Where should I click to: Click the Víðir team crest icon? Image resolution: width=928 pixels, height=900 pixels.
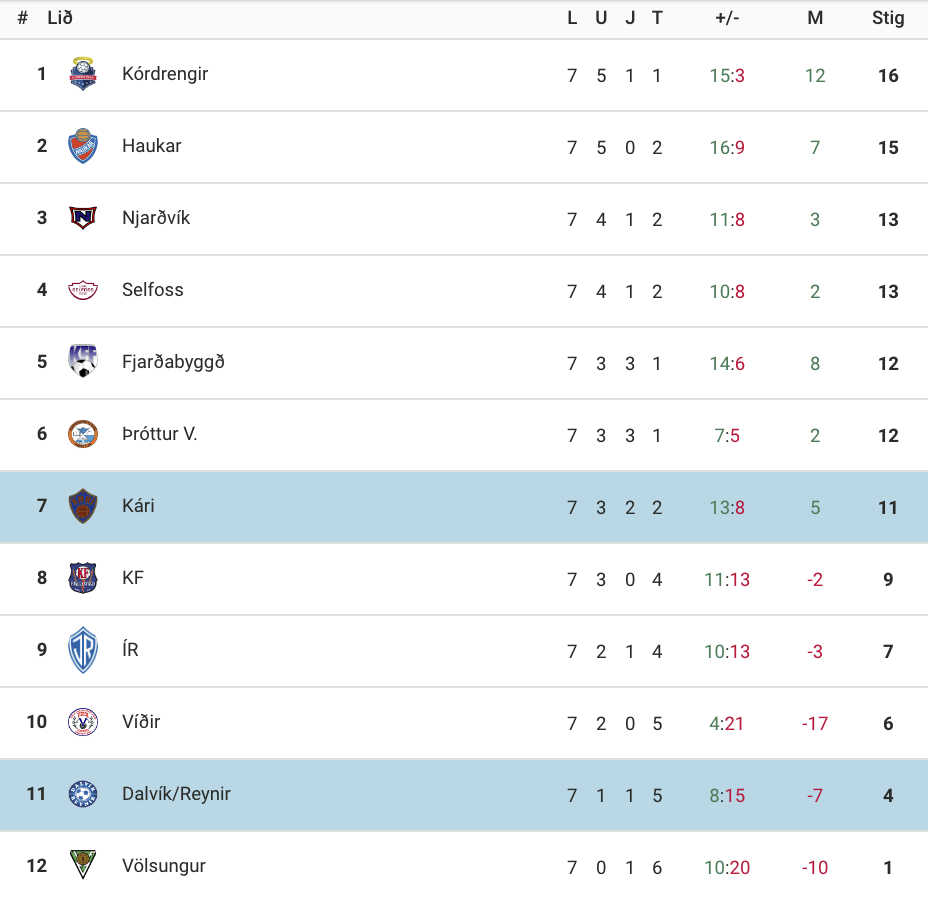[x=83, y=722]
